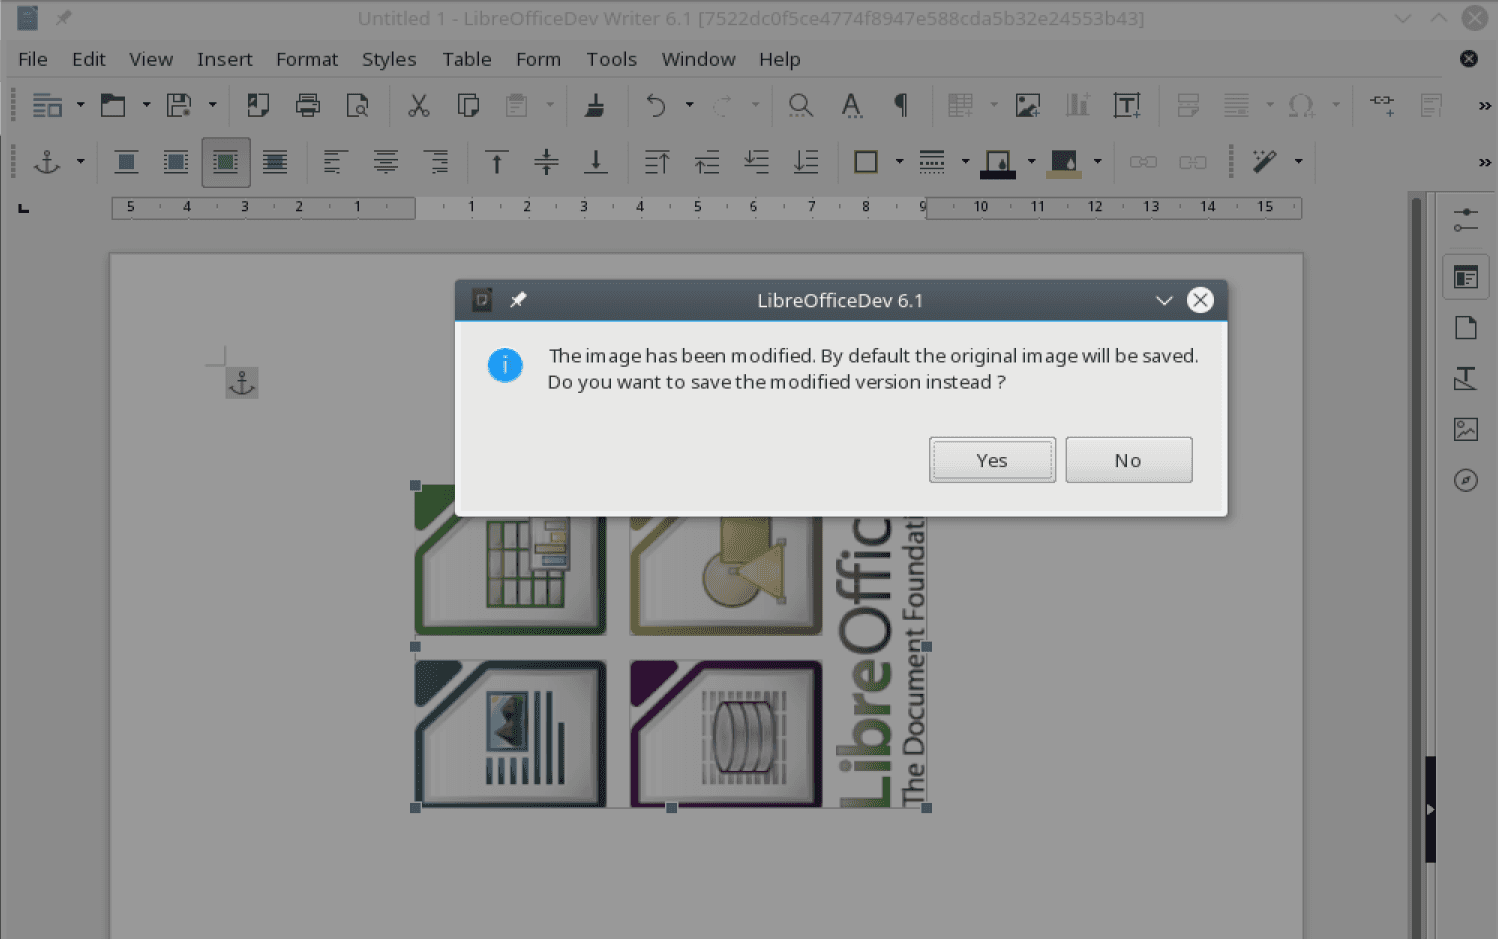The width and height of the screenshot is (1498, 939).
Task: Click the Yes button in the dialog
Action: [x=991, y=460]
